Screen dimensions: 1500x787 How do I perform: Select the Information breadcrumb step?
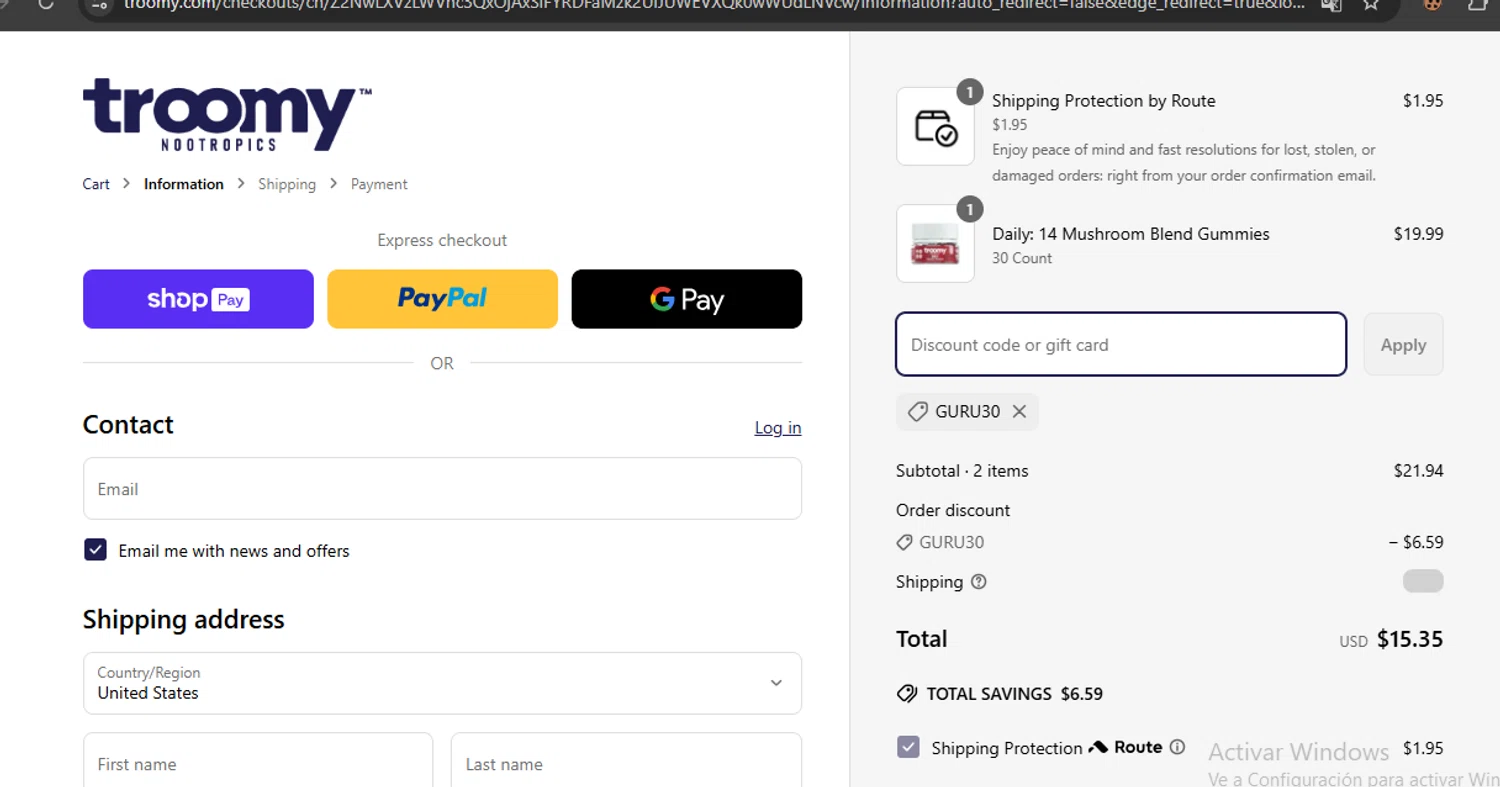[x=184, y=184]
